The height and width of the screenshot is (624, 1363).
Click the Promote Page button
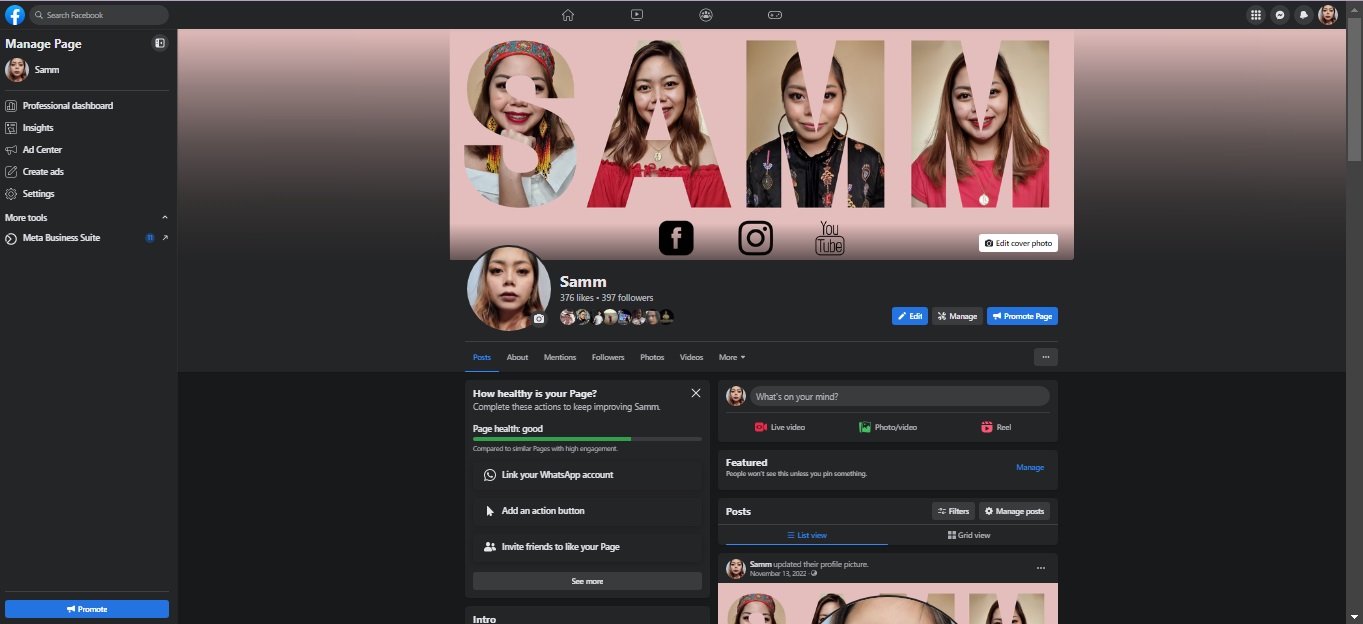(x=1022, y=316)
